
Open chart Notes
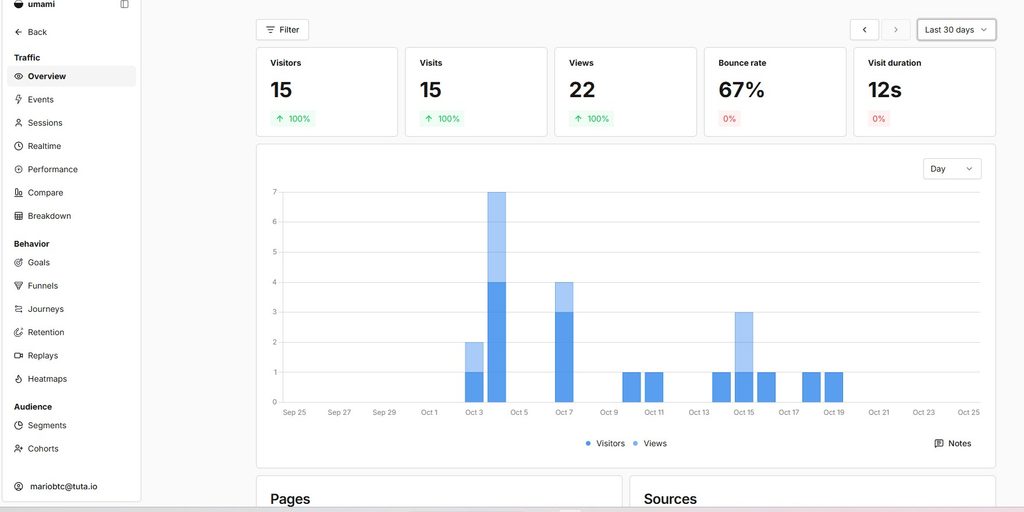click(953, 443)
